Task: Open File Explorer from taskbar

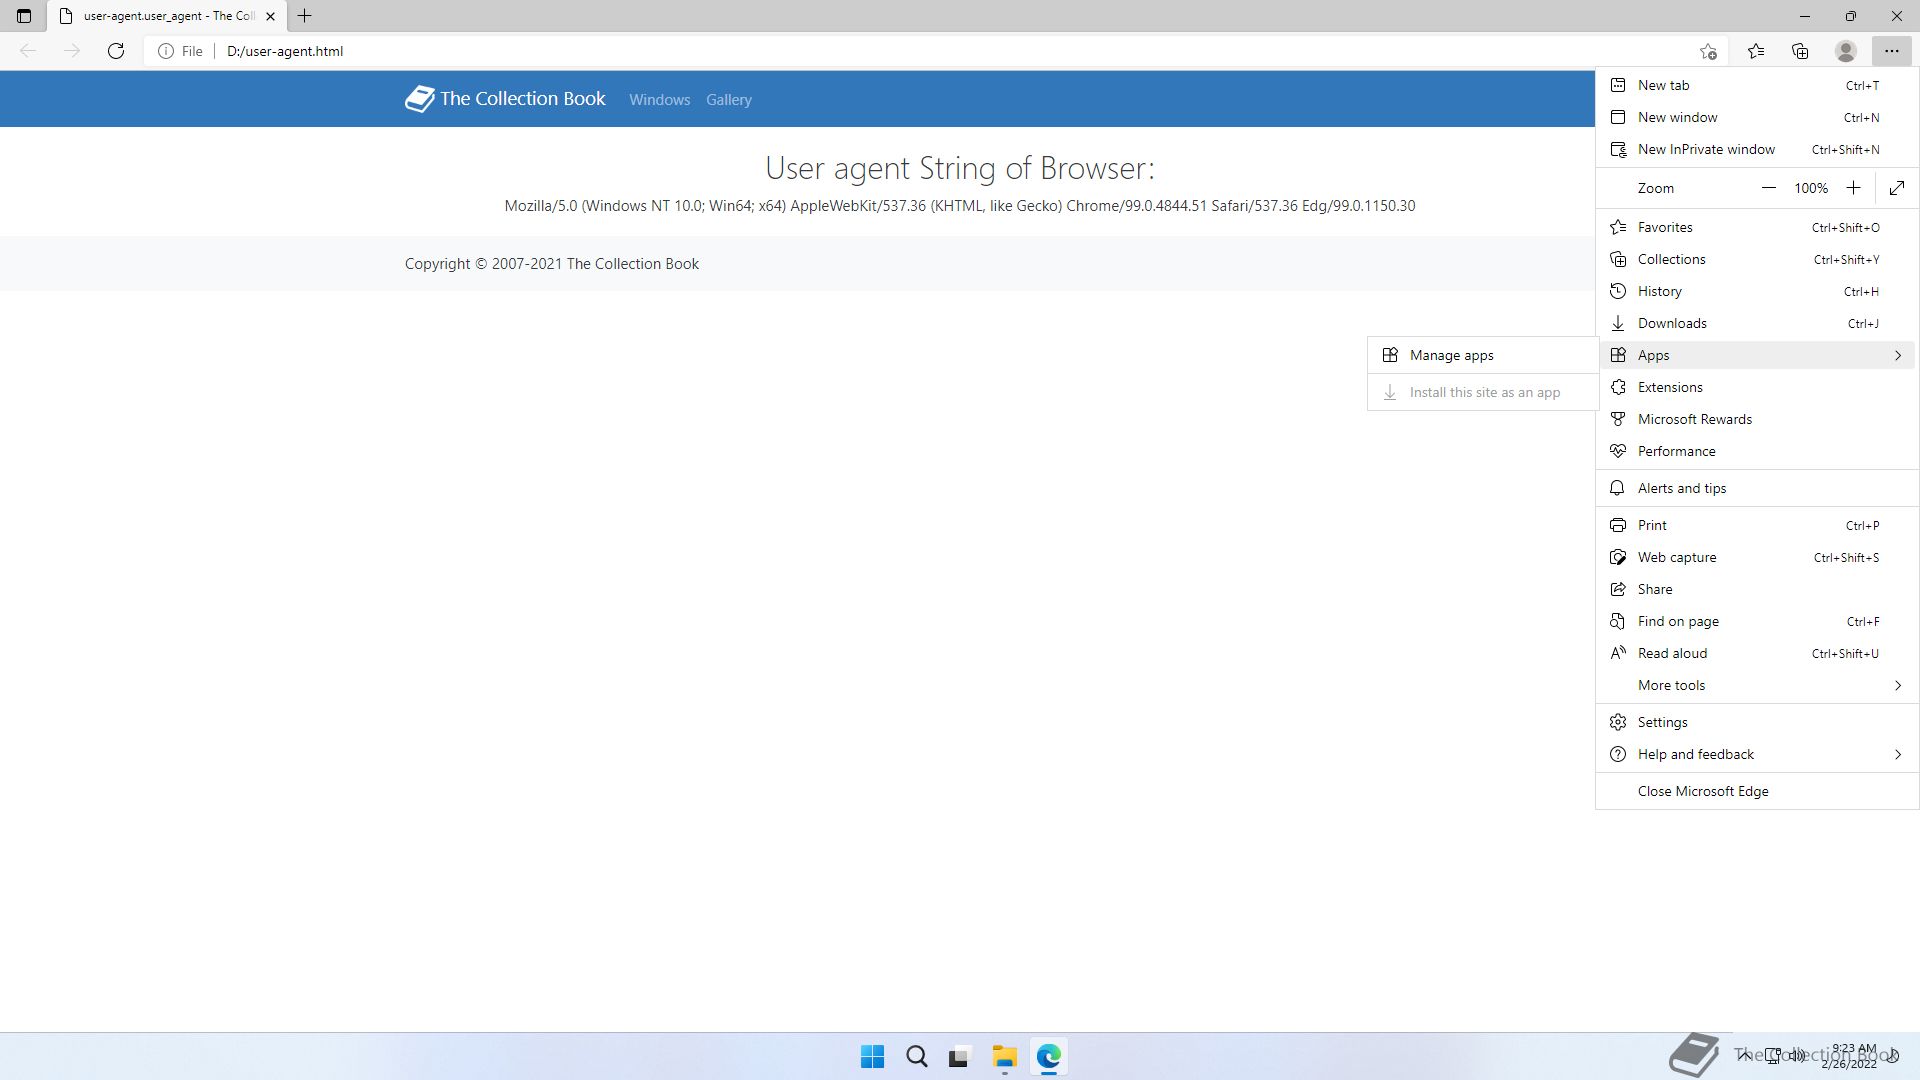Action: pos(1004,1057)
